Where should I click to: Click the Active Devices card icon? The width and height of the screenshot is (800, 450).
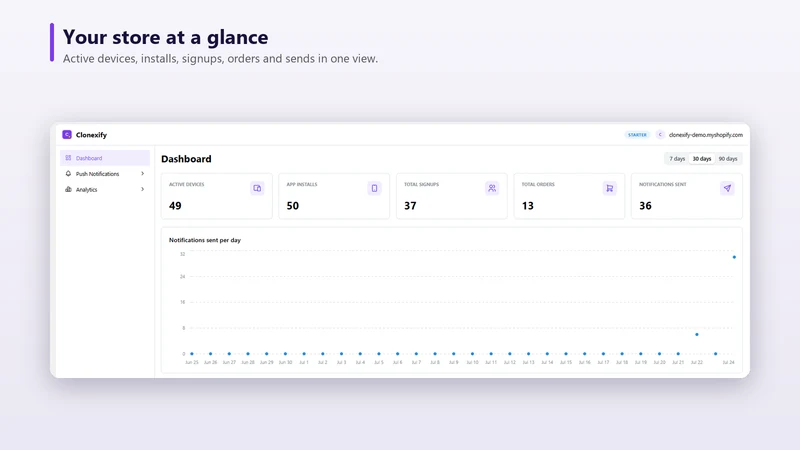pyautogui.click(x=257, y=188)
